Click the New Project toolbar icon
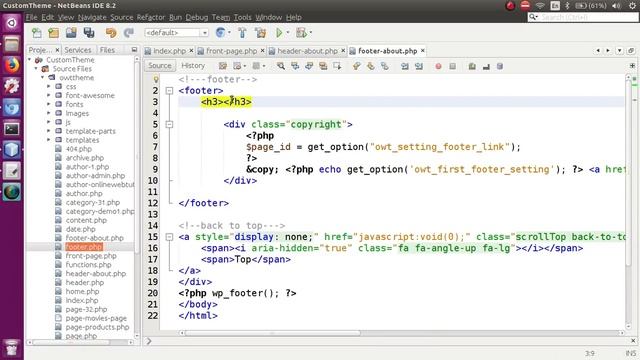 pos(53,33)
